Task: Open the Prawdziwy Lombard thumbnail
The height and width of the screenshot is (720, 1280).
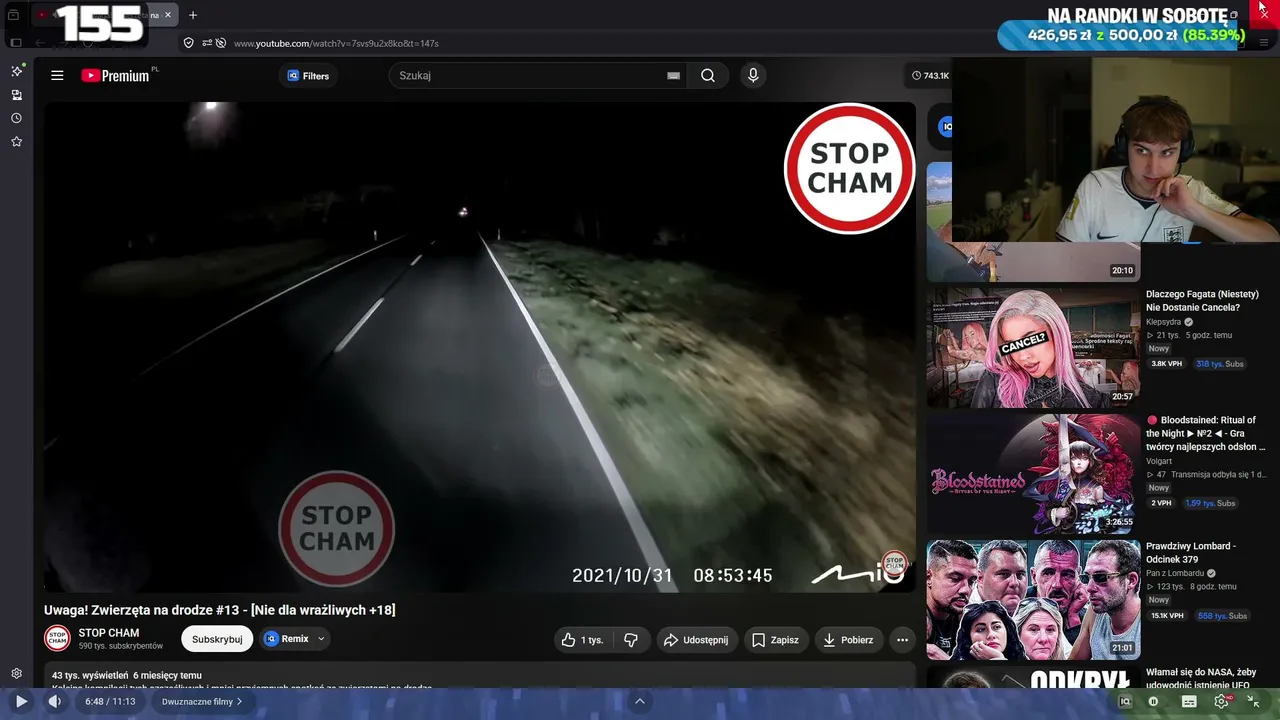Action: [x=1033, y=600]
